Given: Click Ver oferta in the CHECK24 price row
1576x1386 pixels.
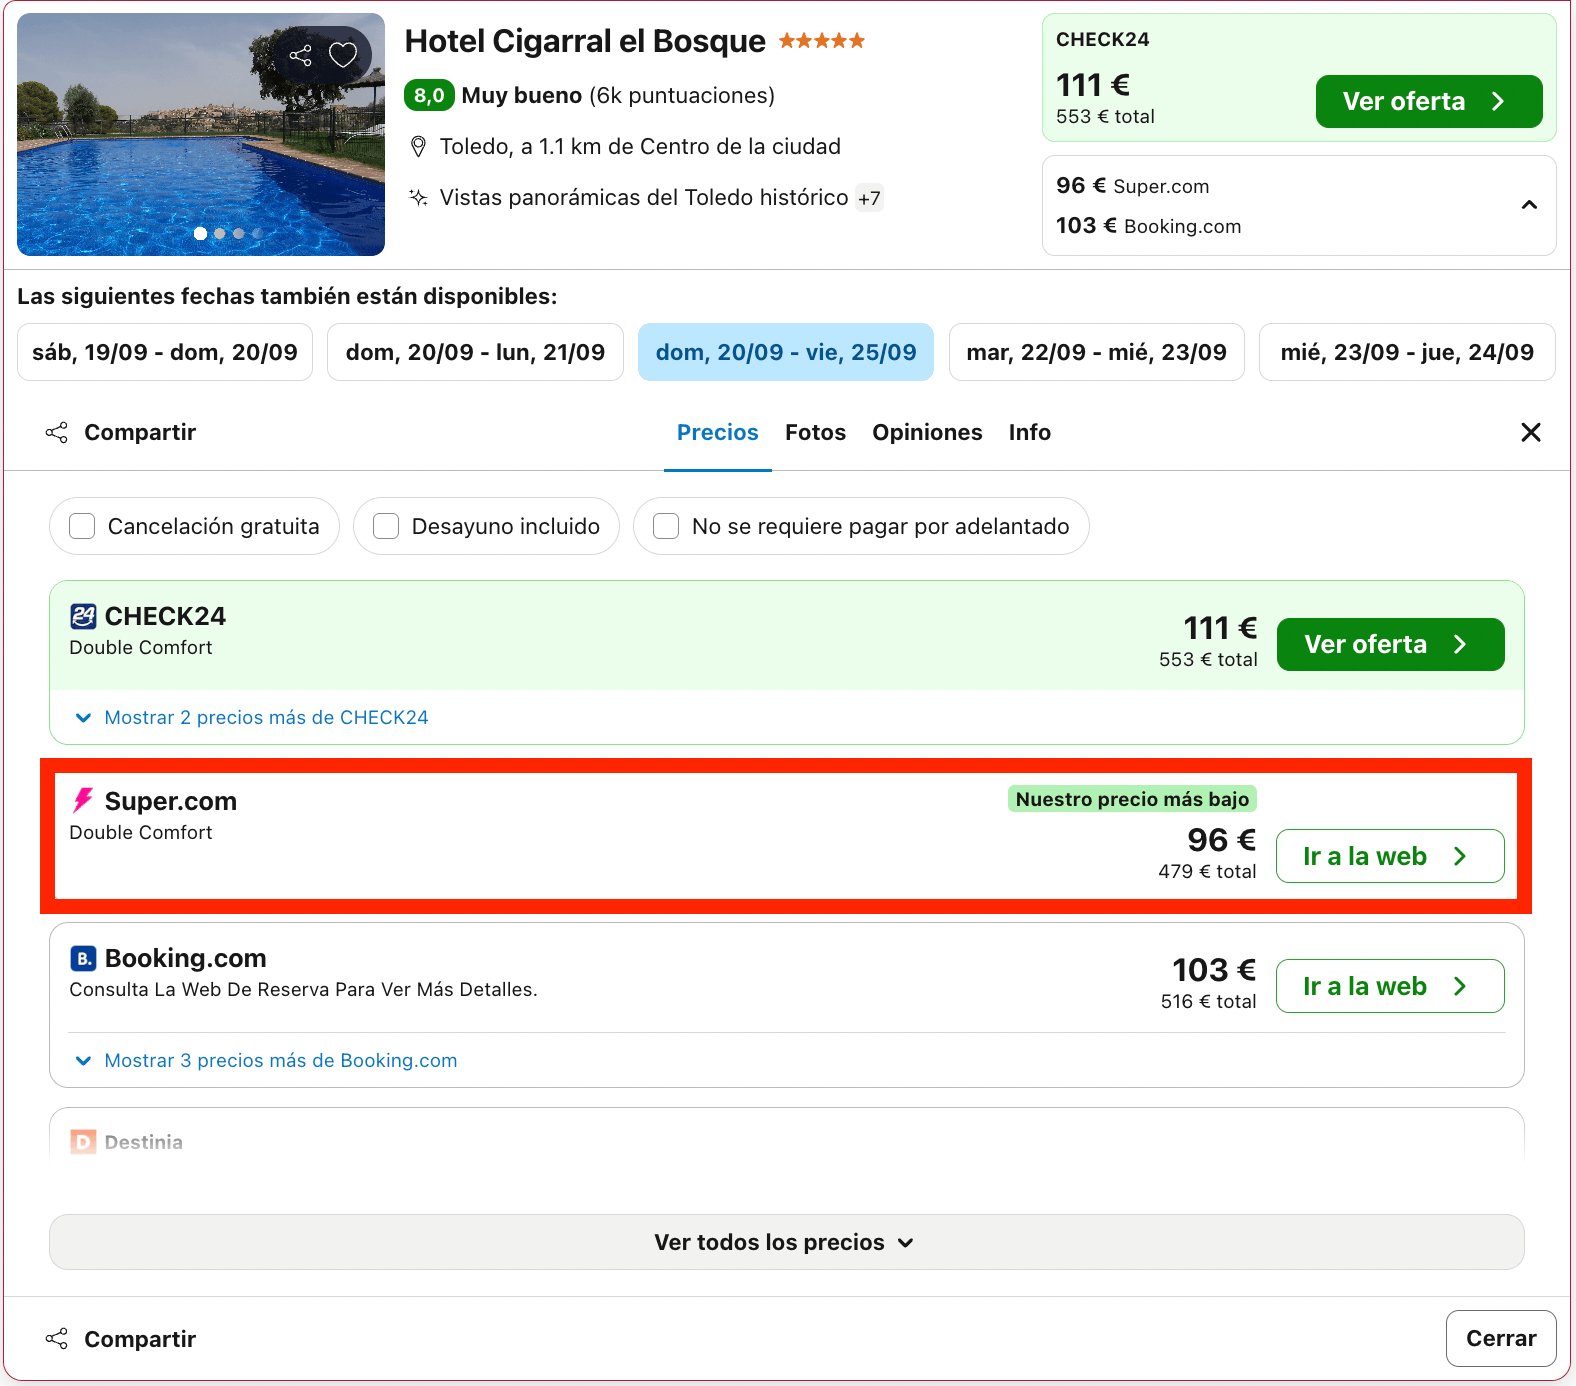Looking at the screenshot, I should pyautogui.click(x=1390, y=644).
